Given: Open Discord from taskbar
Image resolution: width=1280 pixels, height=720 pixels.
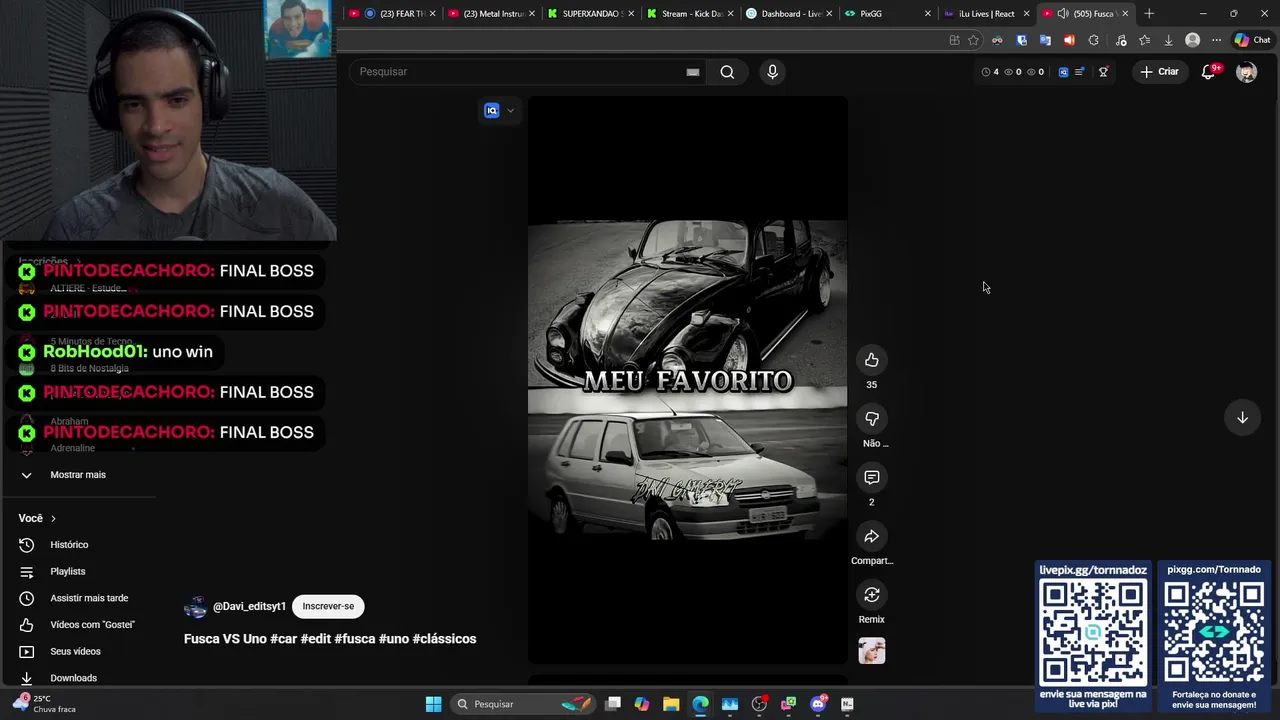Looking at the screenshot, I should pyautogui.click(x=818, y=704).
